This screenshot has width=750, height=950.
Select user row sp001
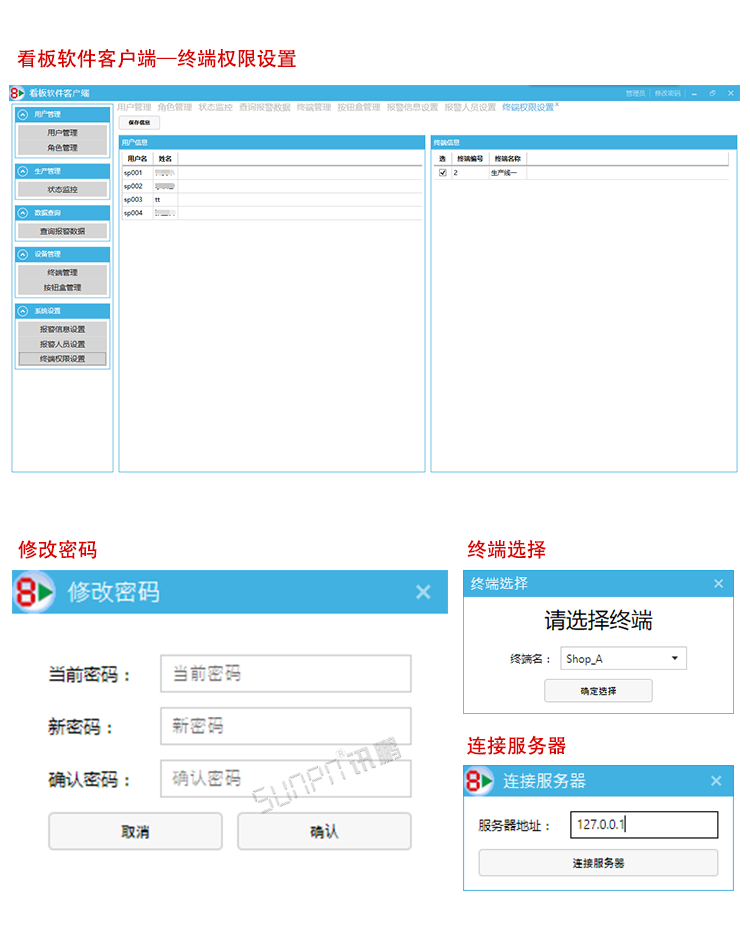(x=271, y=173)
